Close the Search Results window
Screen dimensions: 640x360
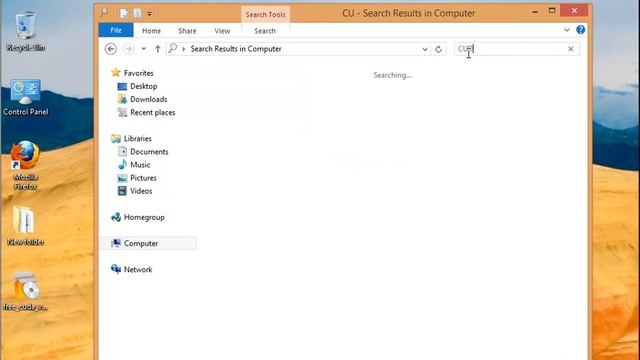tap(574, 11)
